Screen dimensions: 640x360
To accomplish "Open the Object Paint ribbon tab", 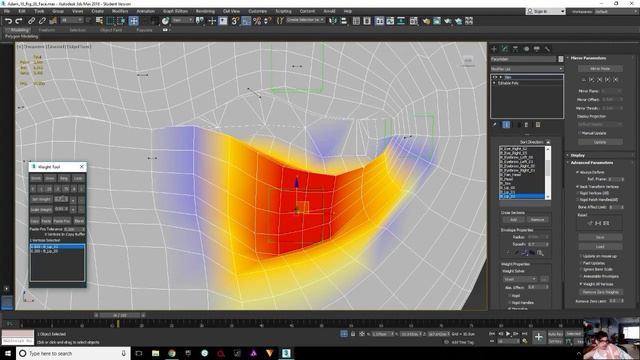I will point(111,30).
